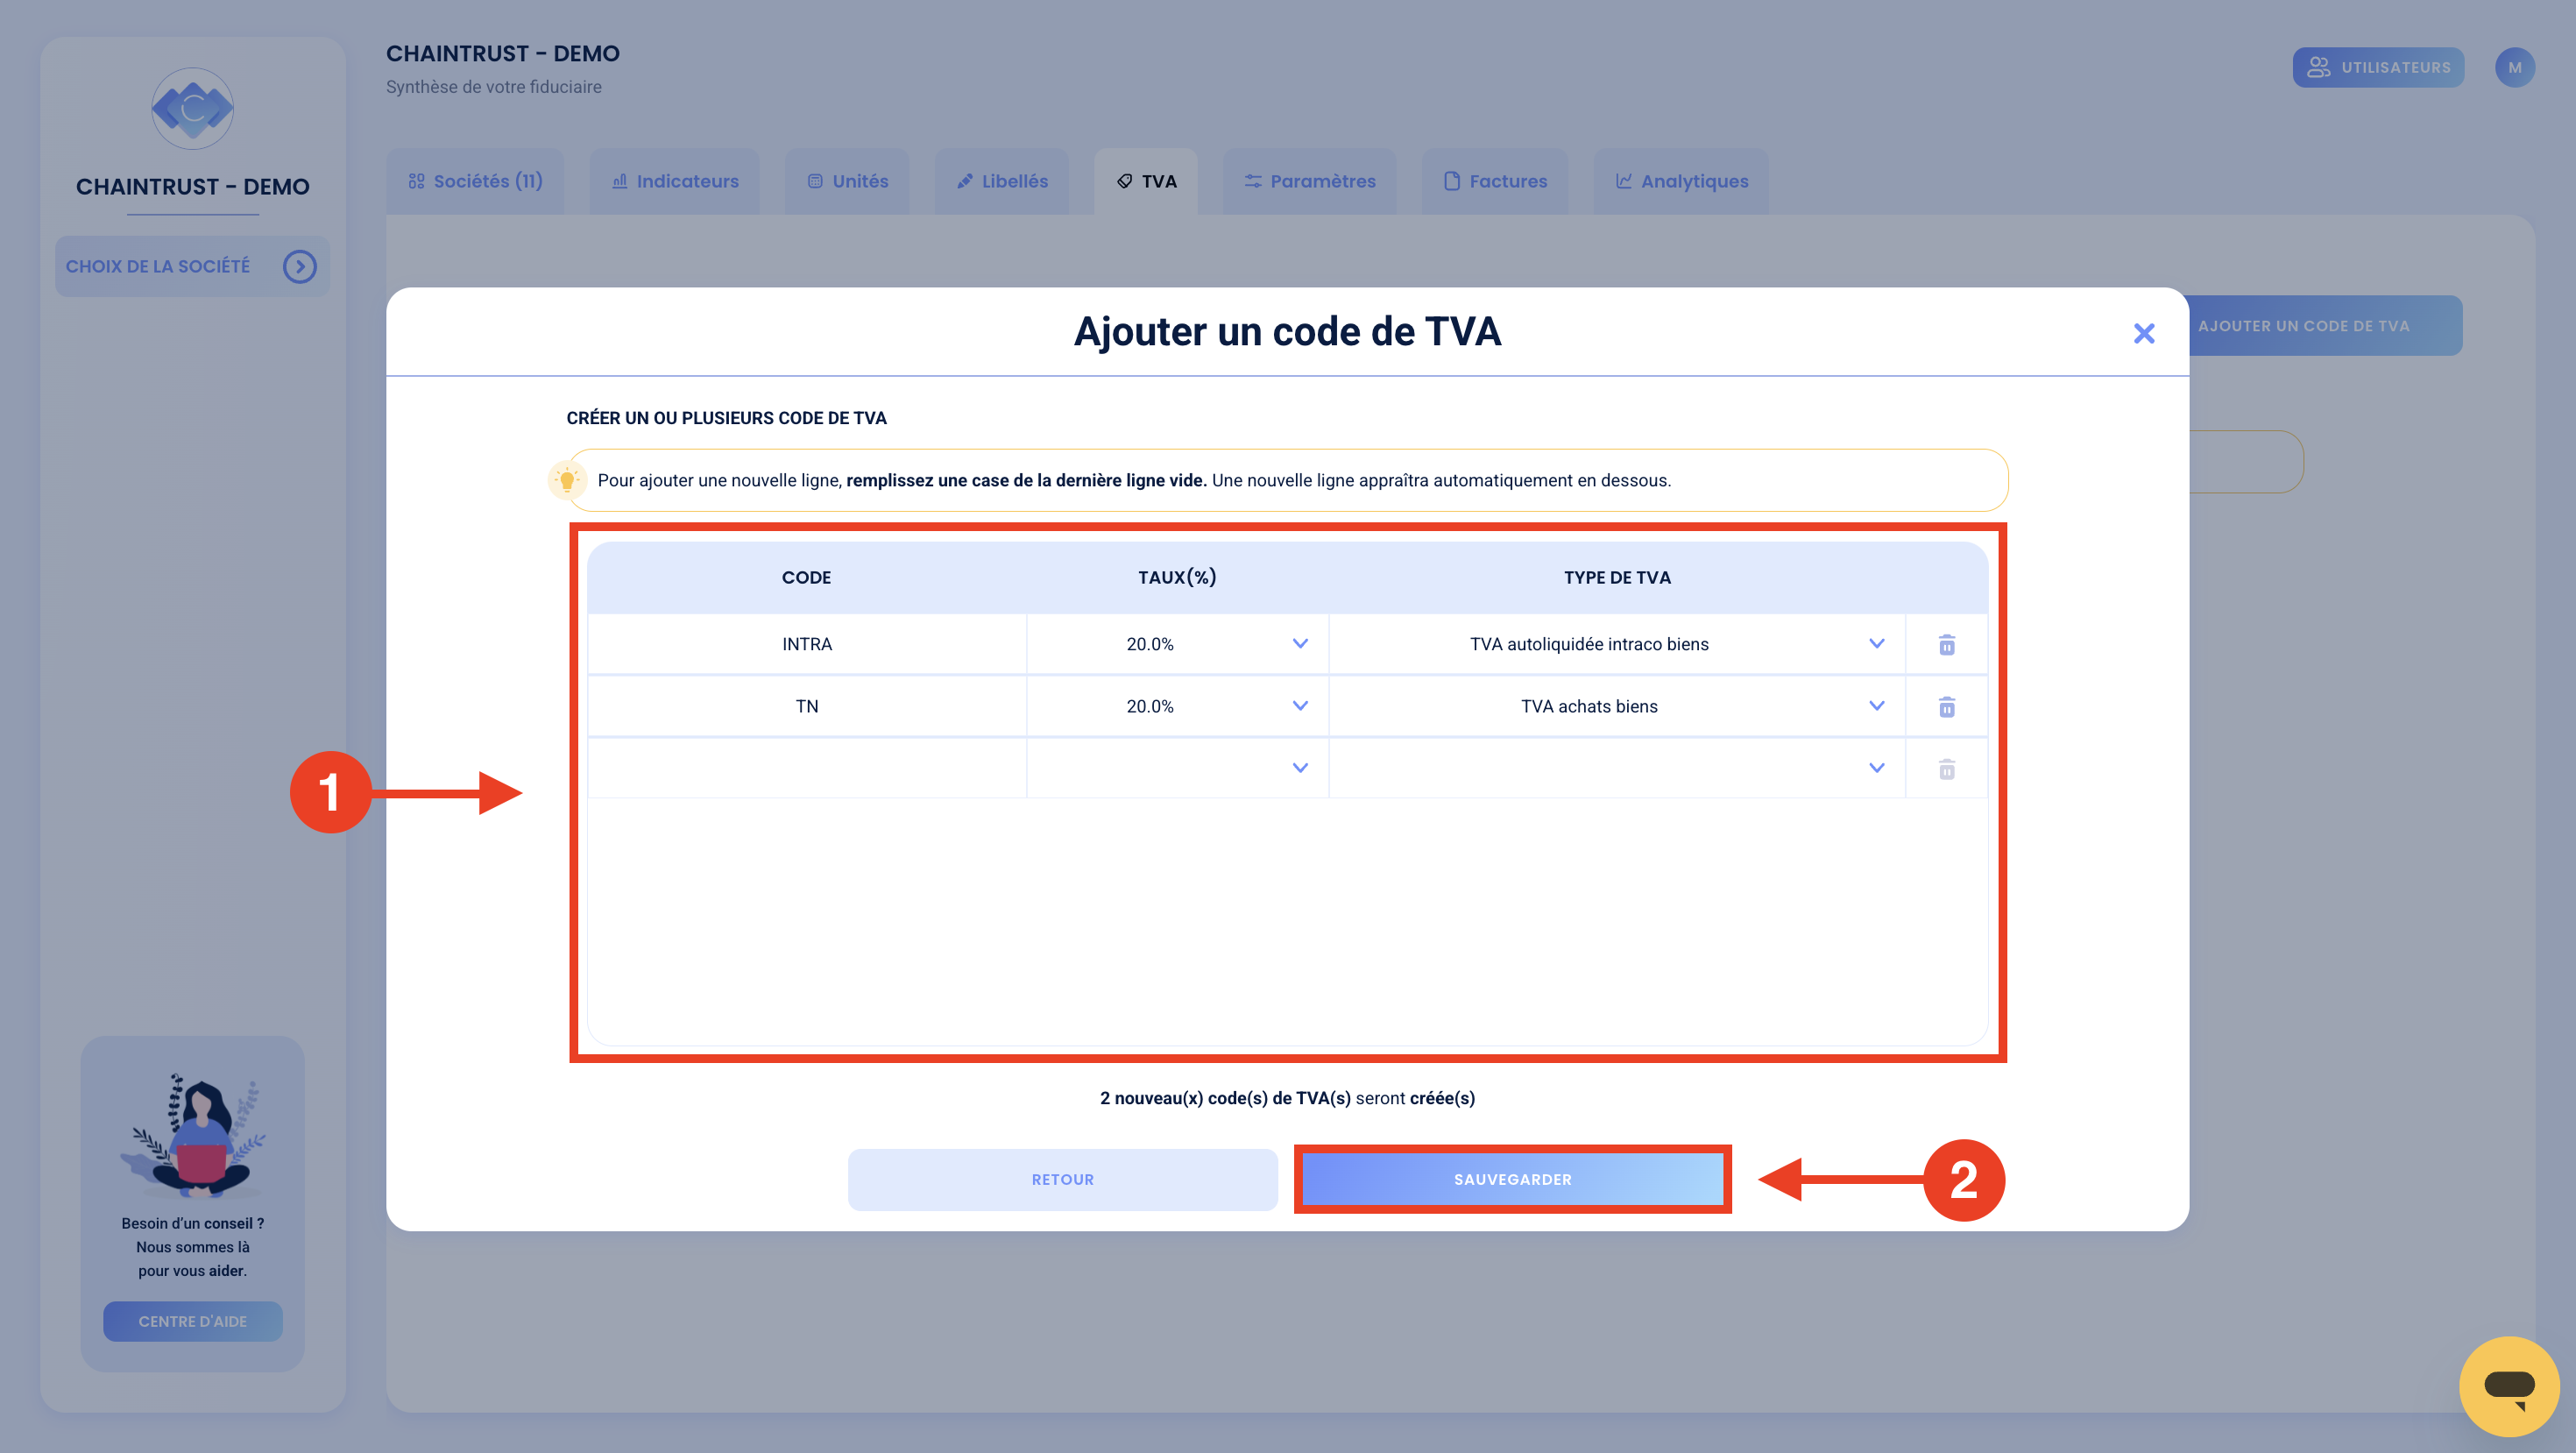Edit the TN code cell

[x=806, y=706]
